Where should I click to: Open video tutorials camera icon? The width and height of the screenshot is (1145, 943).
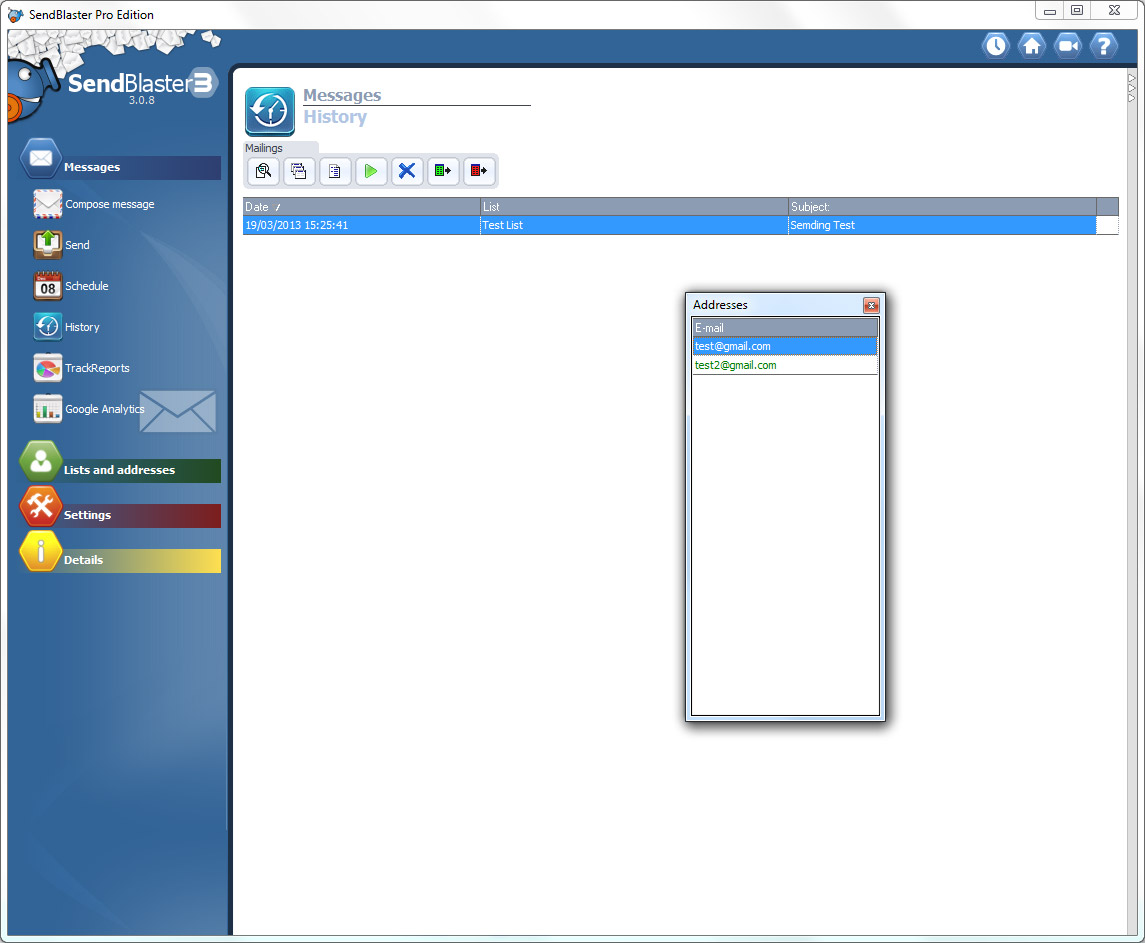click(1068, 45)
